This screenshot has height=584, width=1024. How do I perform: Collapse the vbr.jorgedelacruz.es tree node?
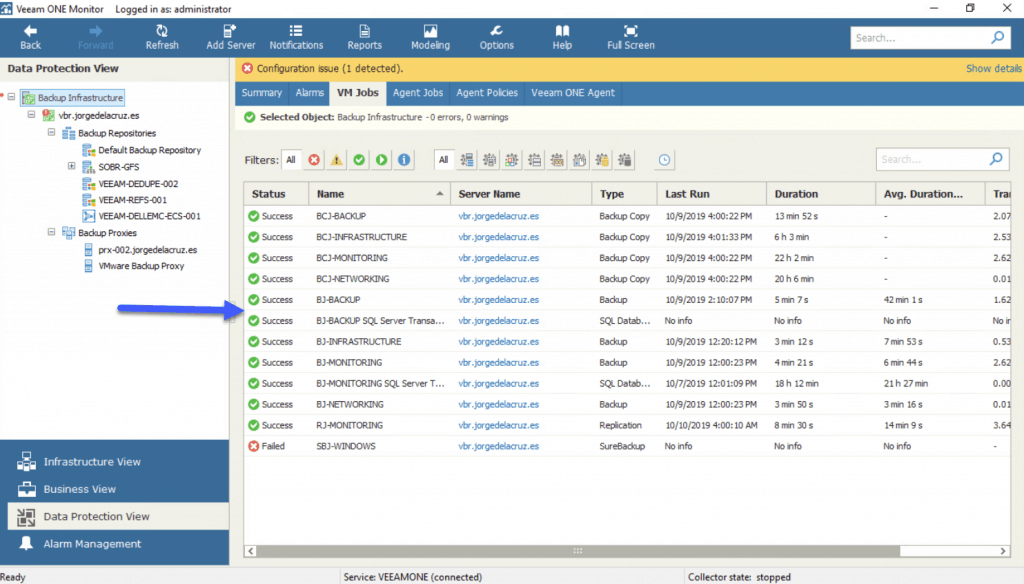click(31, 114)
